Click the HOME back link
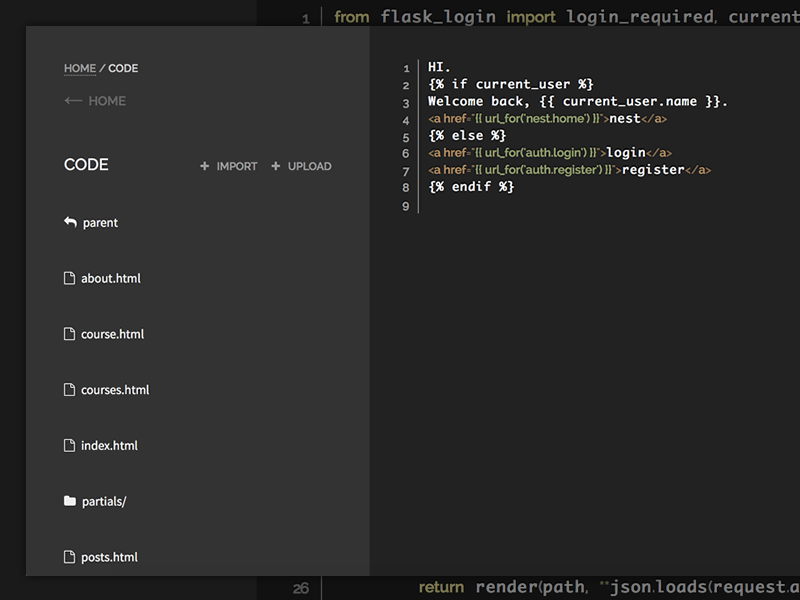The width and height of the screenshot is (800, 600). 106,100
